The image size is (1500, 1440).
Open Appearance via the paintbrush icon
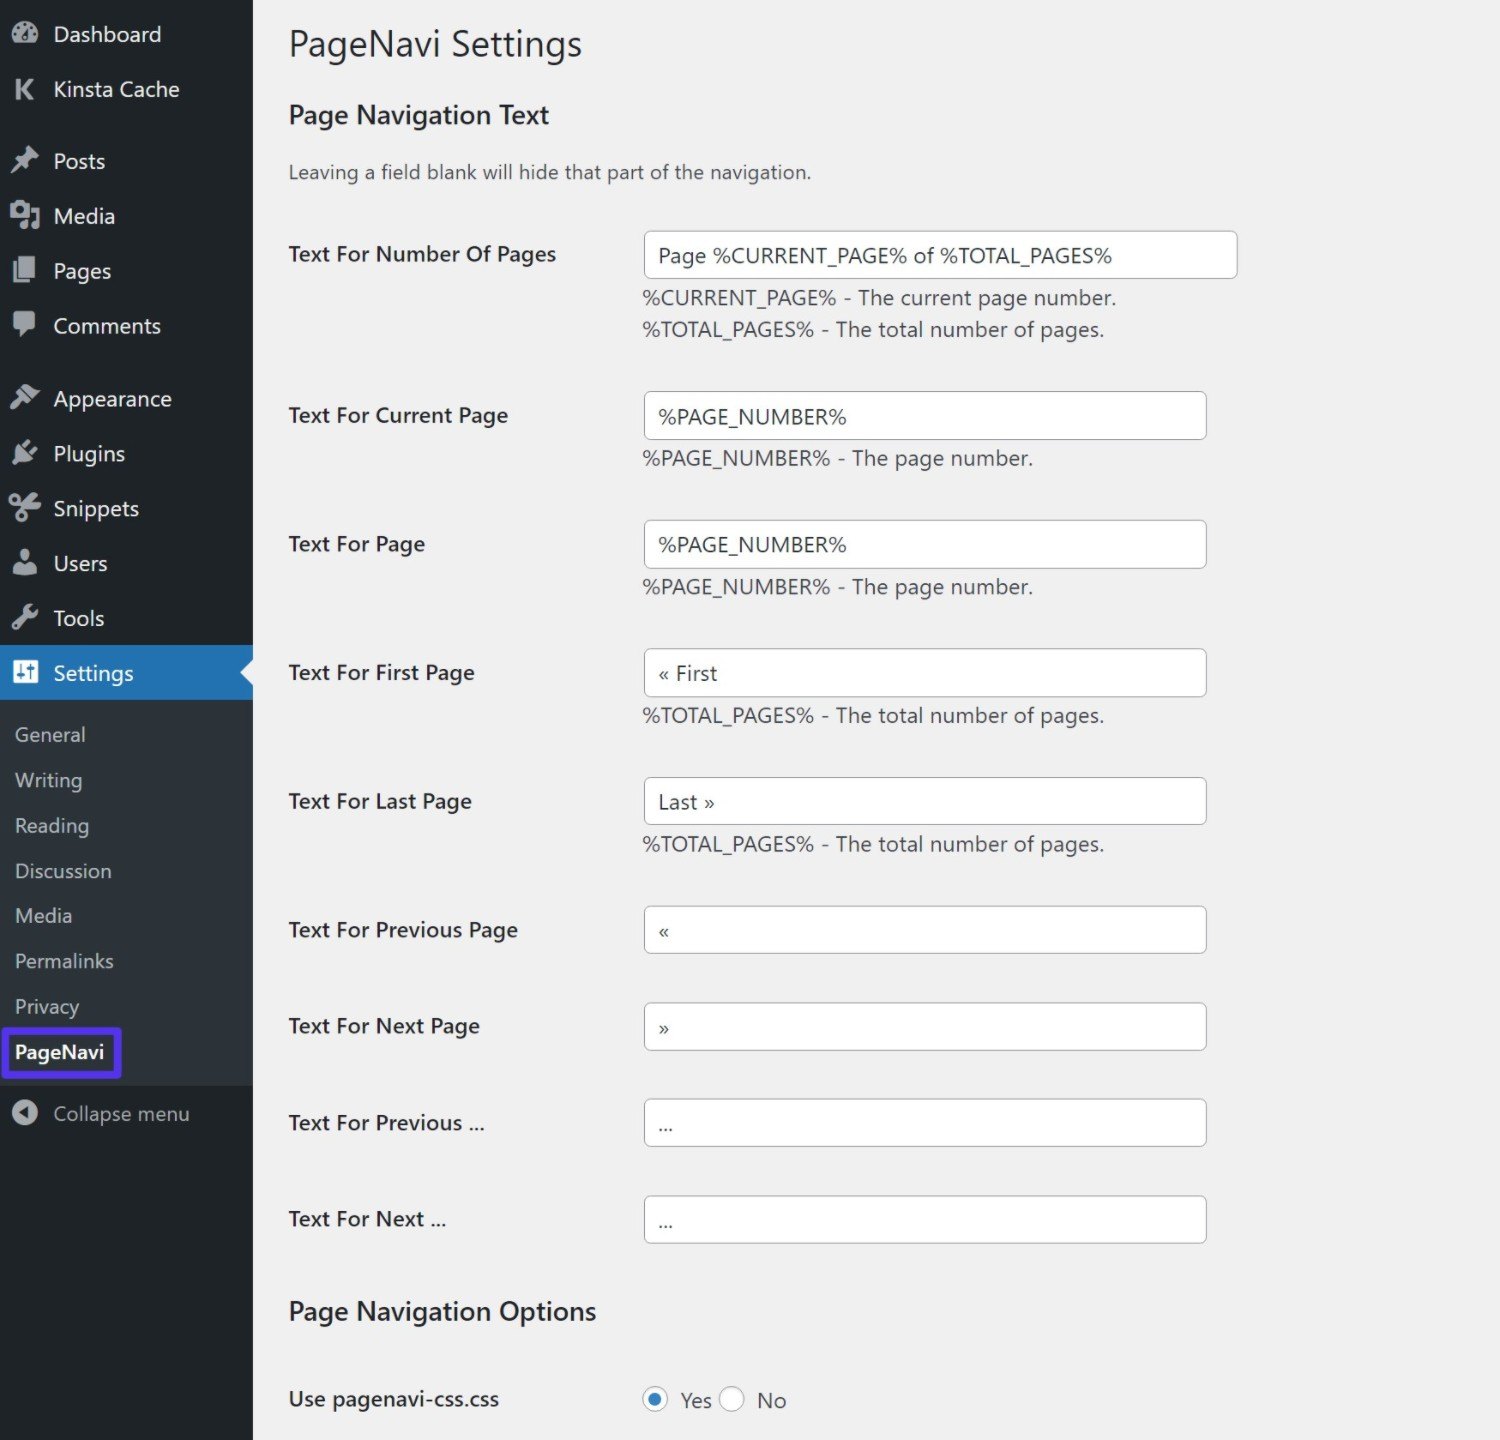tap(25, 398)
